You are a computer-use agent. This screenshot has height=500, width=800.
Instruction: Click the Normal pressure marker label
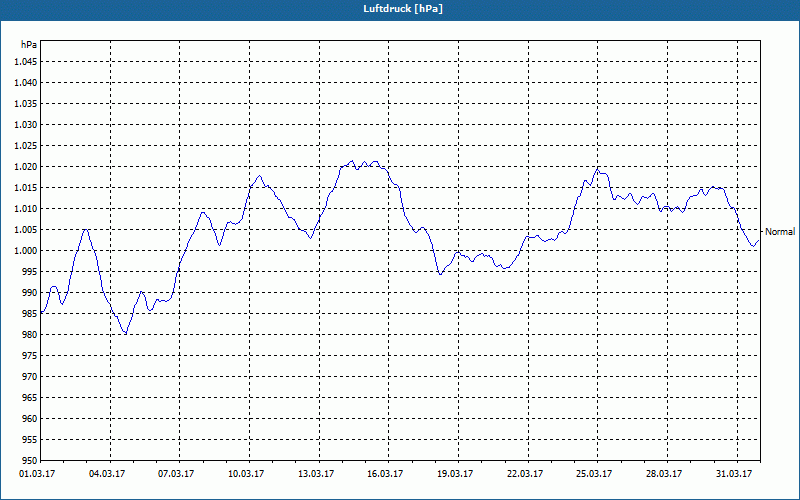780,232
